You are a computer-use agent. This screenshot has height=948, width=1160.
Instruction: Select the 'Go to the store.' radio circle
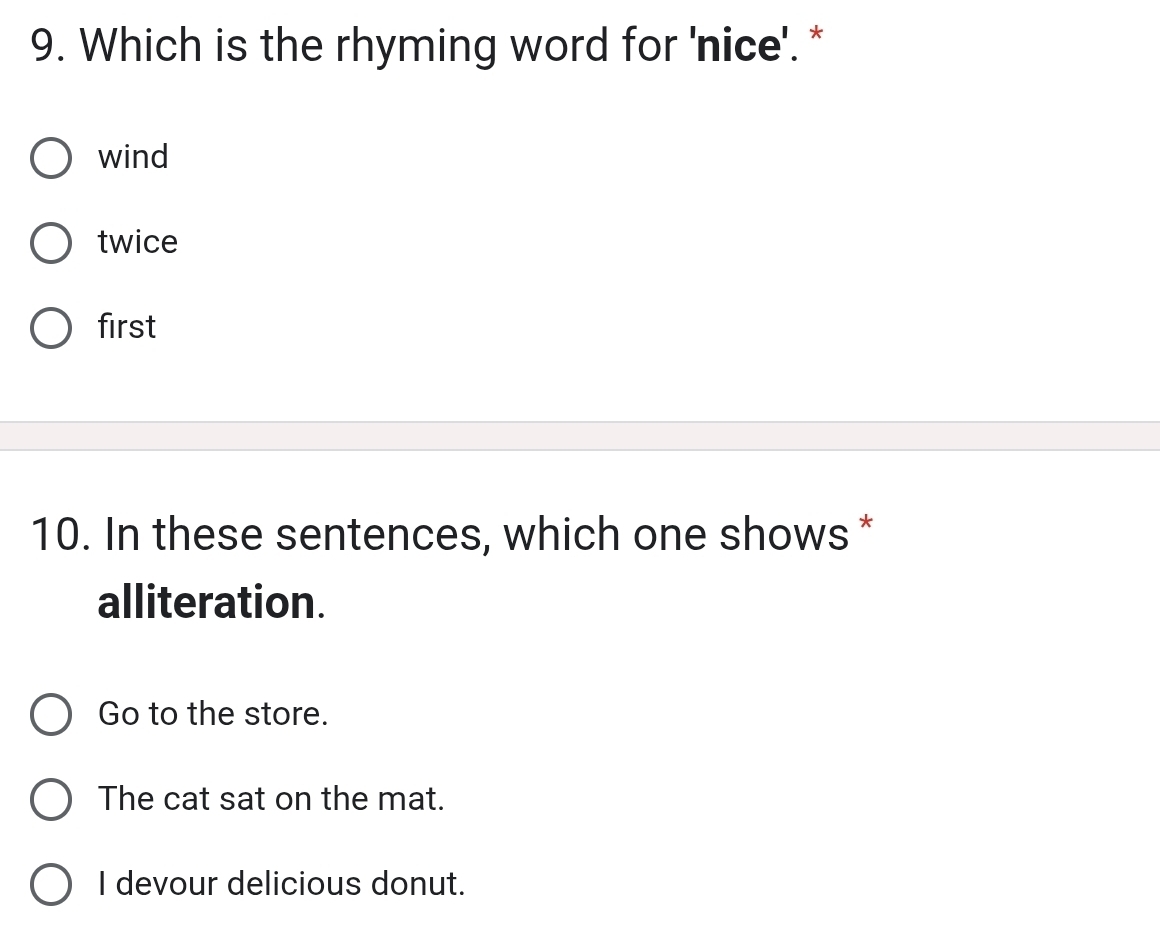51,715
